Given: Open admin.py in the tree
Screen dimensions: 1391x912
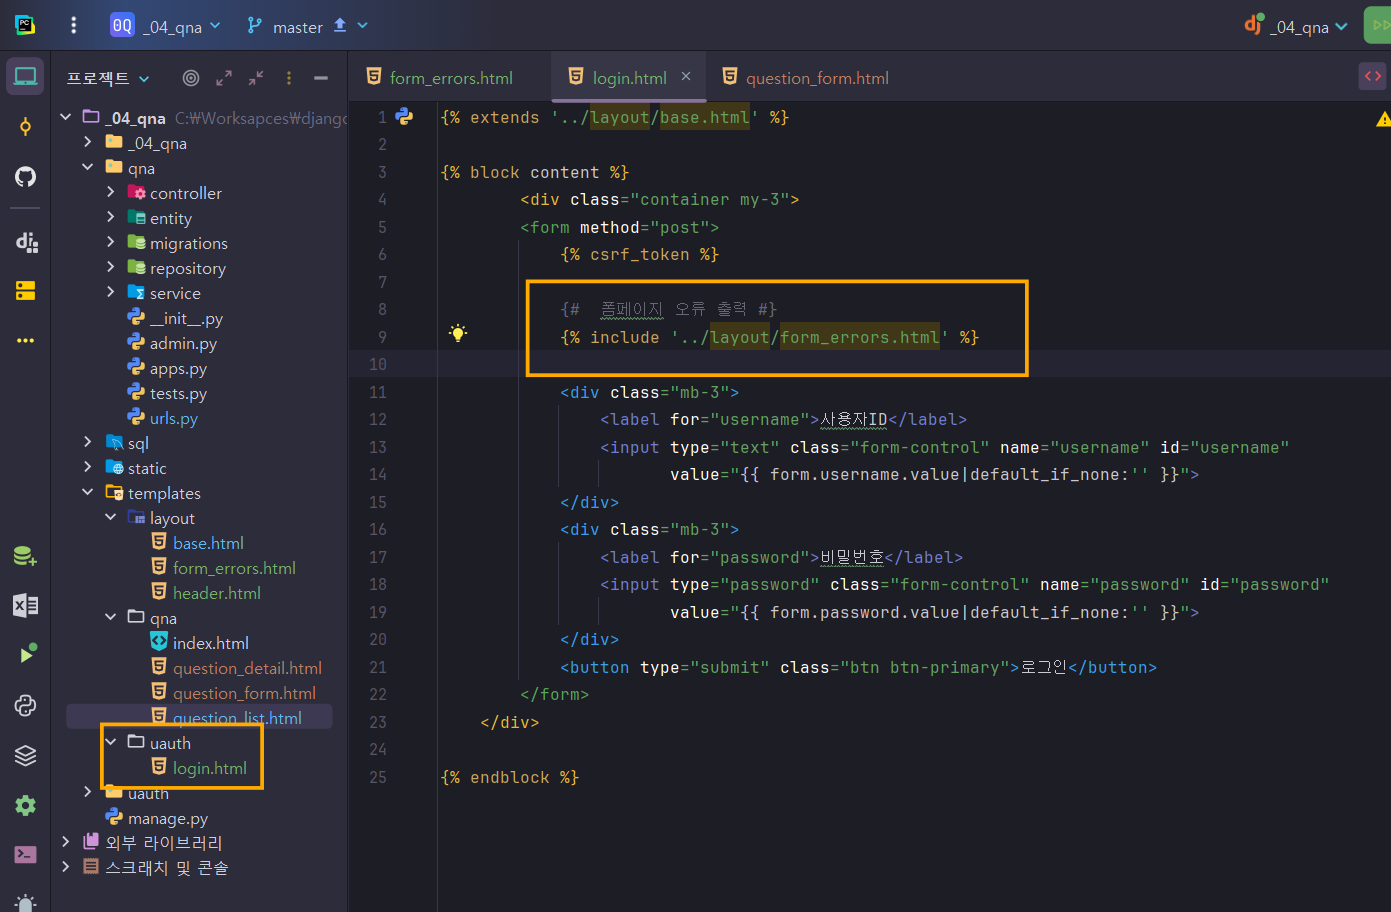Looking at the screenshot, I should click(183, 343).
